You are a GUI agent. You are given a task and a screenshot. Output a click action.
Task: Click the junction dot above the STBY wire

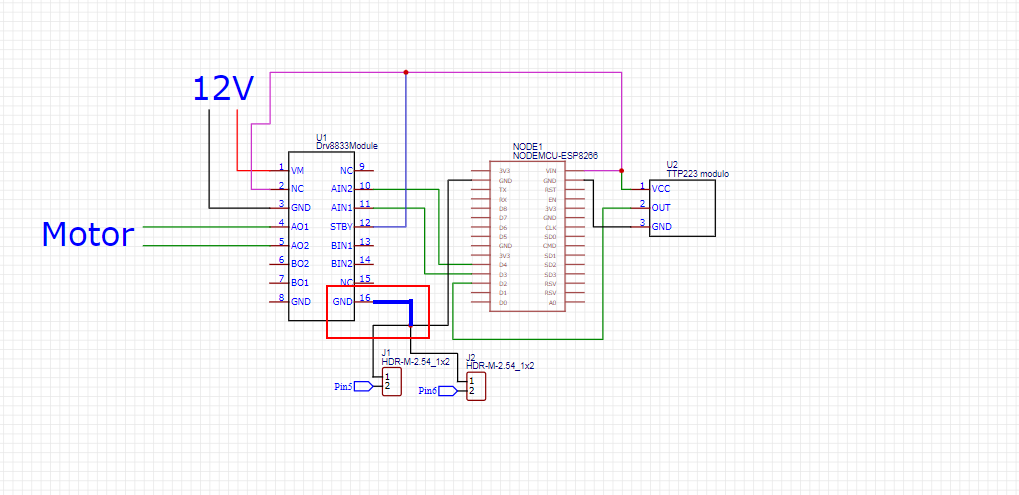[406, 72]
